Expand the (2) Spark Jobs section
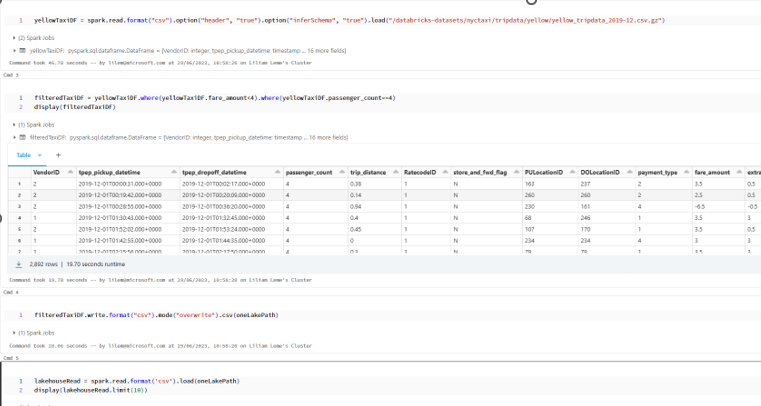The width and height of the screenshot is (761, 406). click(15, 38)
